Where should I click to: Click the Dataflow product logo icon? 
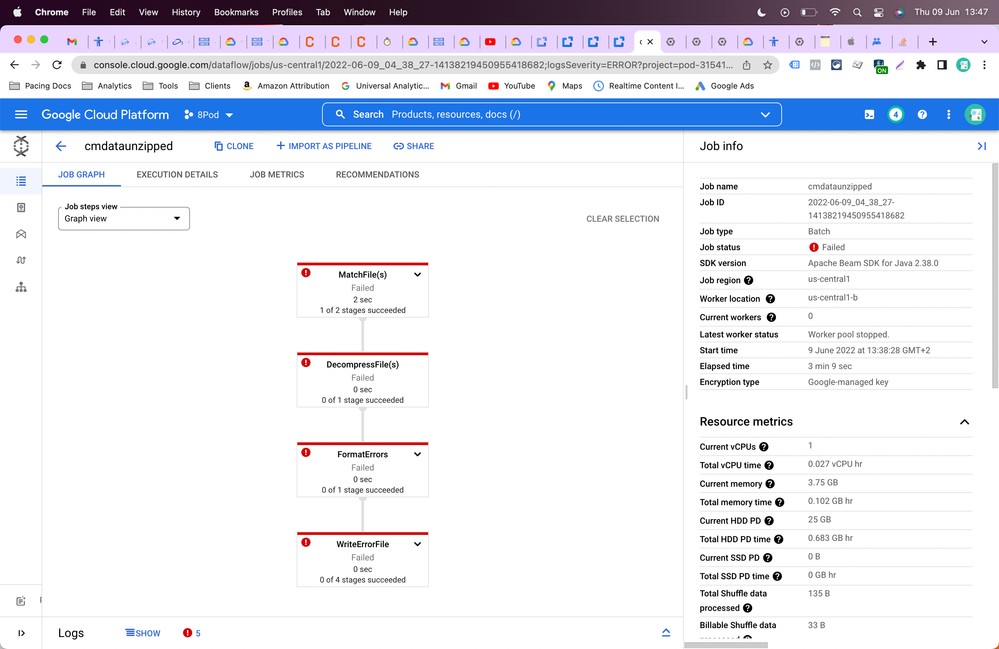pos(21,146)
